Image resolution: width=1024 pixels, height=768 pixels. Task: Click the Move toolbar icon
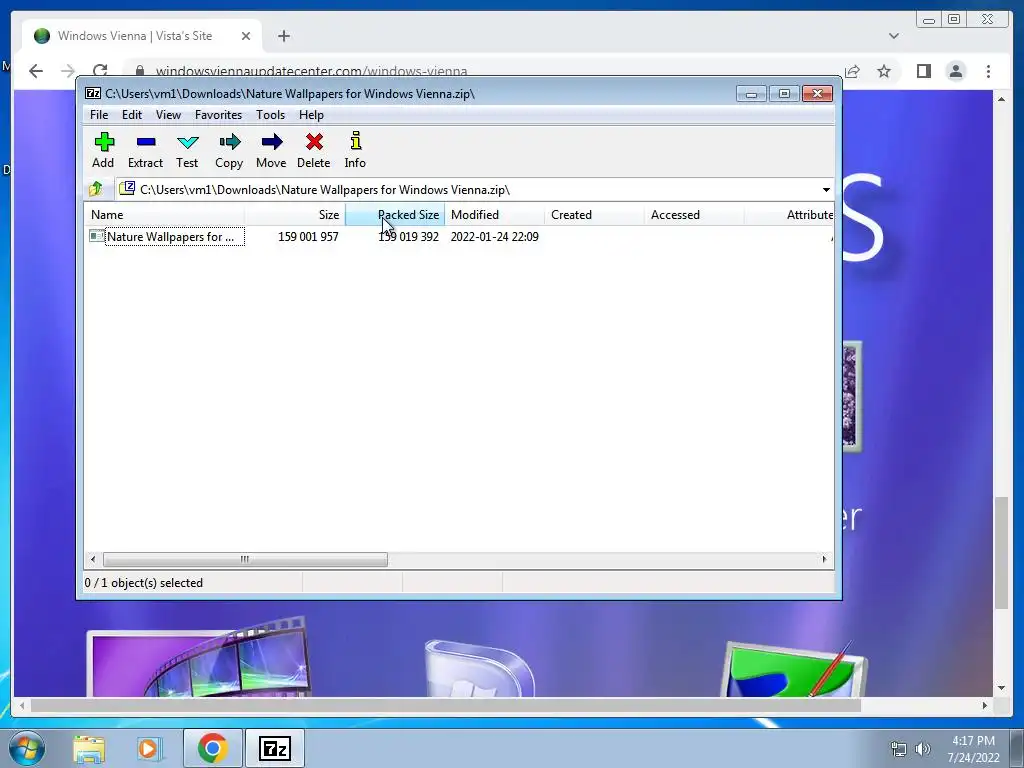[271, 151]
